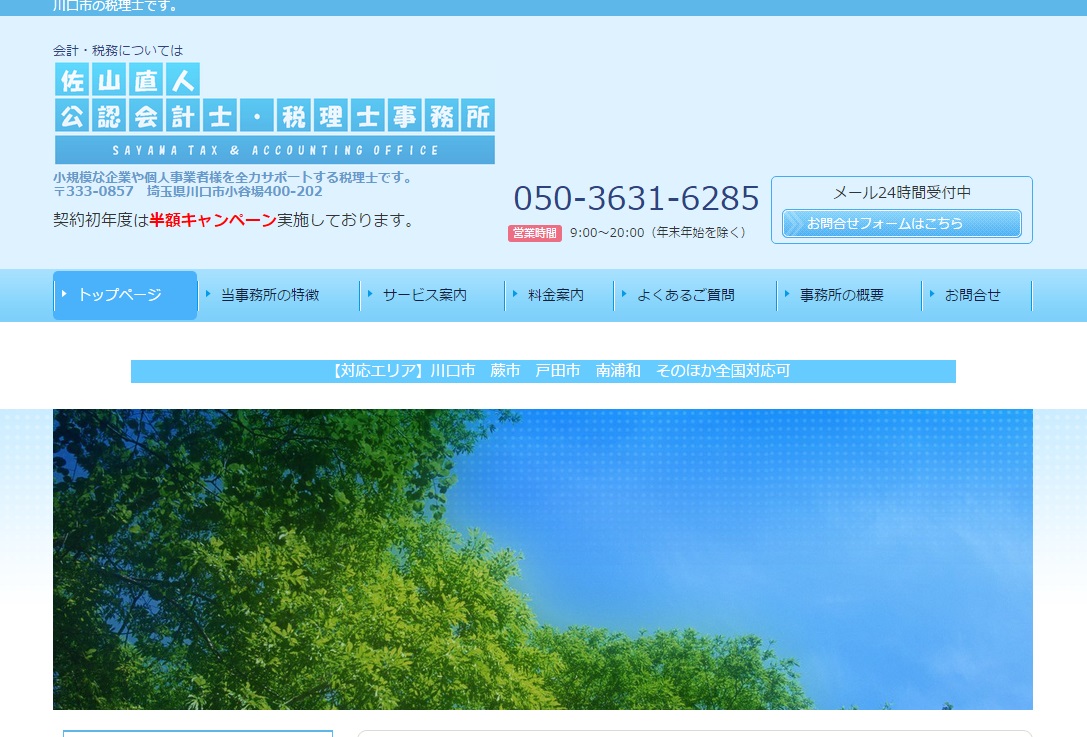
Task: Click the 9:00～20:00 business hours text
Action: (658, 233)
